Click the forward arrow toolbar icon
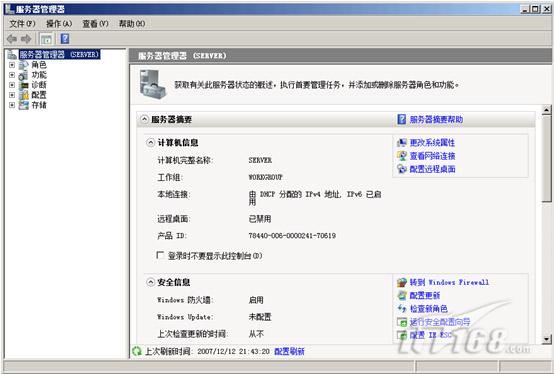Viewport: 554px width, 374px height. (x=26, y=39)
